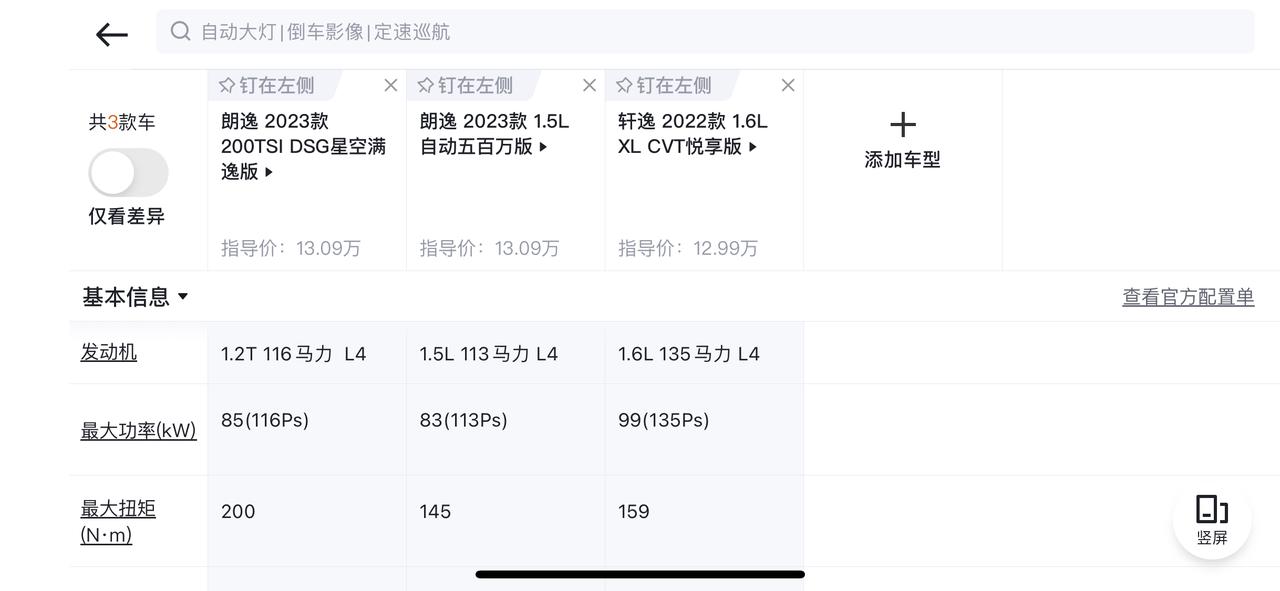1280x591 pixels.
Task: Select the 83(113Ps) power value
Action: tap(464, 420)
